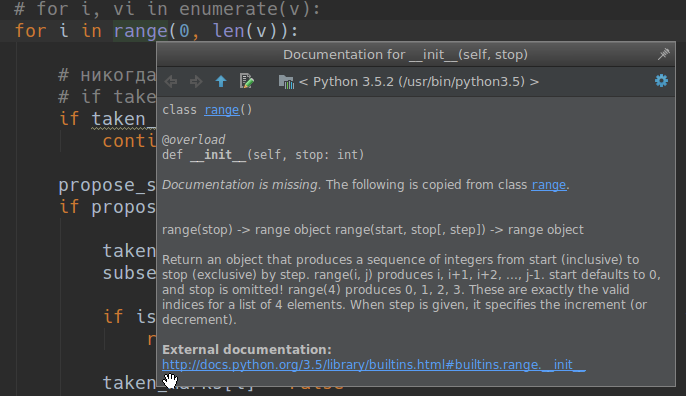
Task: Click the 'def __init__(self, stop: int)' signature
Action: 263,155
